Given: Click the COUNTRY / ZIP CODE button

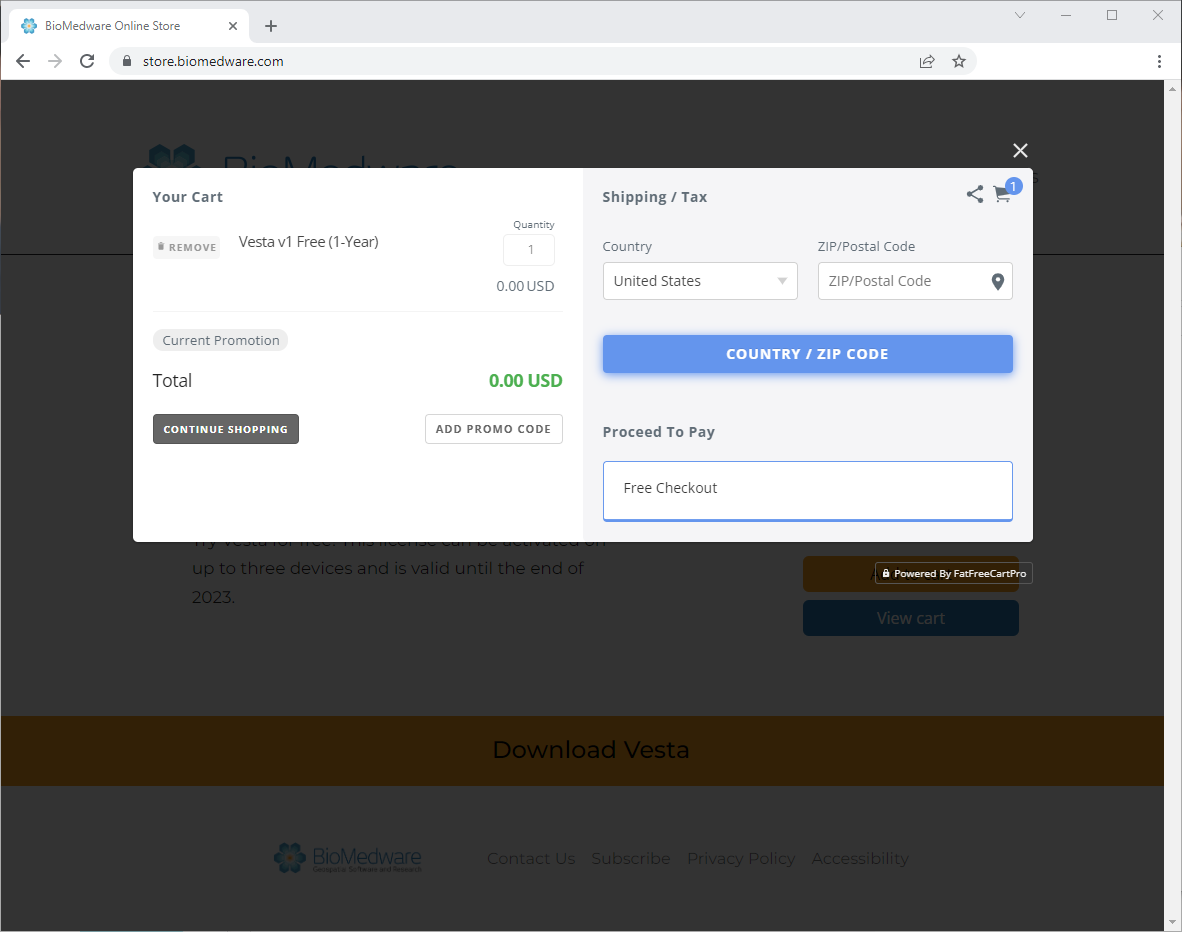Looking at the screenshot, I should point(807,354).
